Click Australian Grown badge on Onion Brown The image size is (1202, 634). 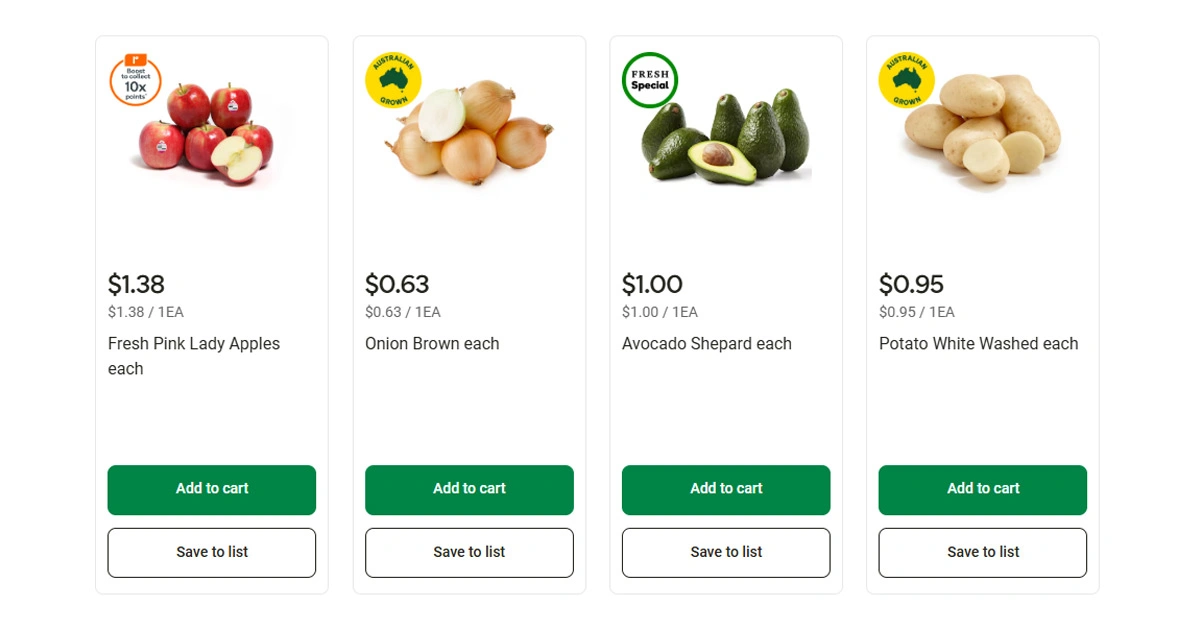[x=393, y=80]
